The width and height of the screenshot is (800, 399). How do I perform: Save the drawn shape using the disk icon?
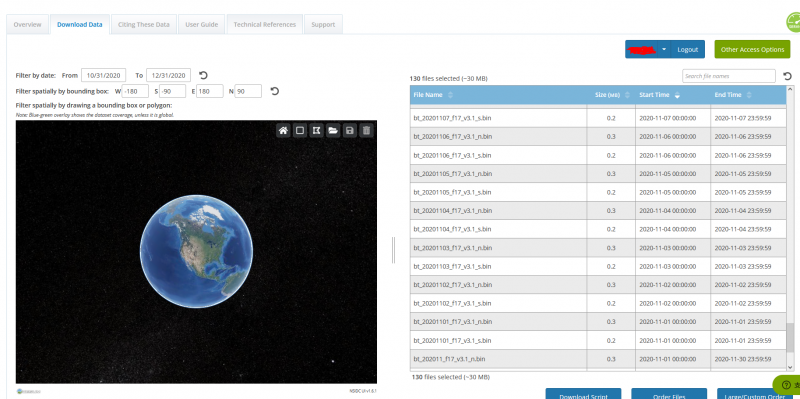tap(349, 131)
